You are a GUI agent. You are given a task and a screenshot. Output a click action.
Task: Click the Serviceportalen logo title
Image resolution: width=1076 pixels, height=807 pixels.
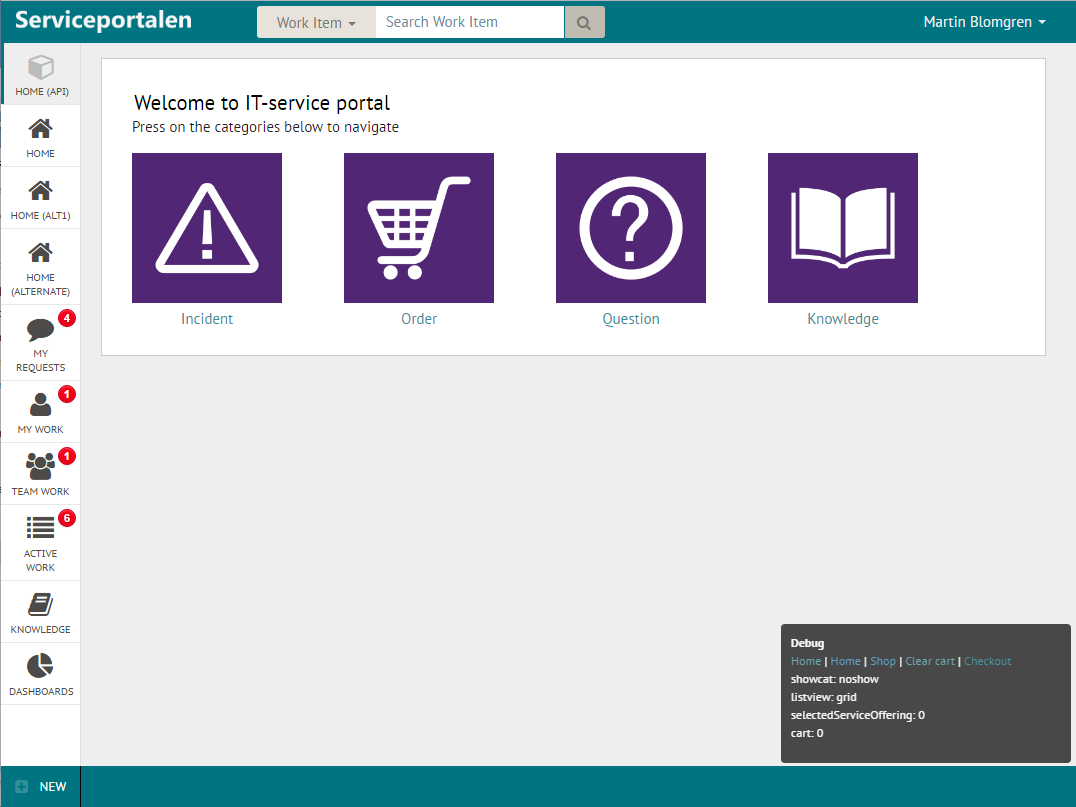click(104, 20)
